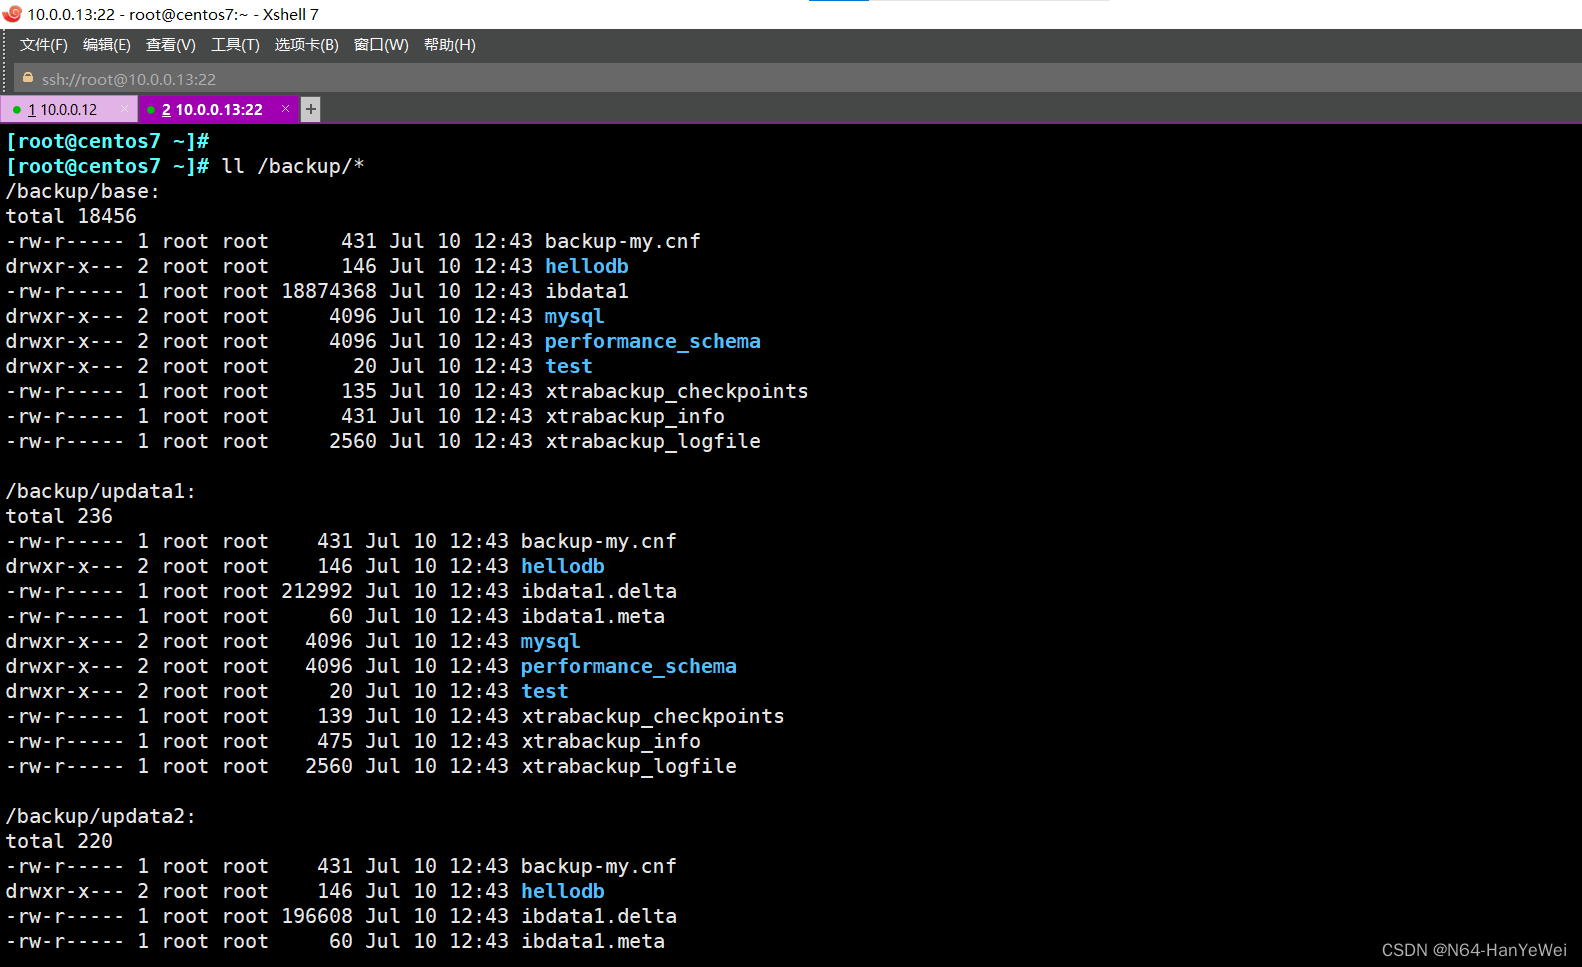Click the lock icon in address bar

28,78
